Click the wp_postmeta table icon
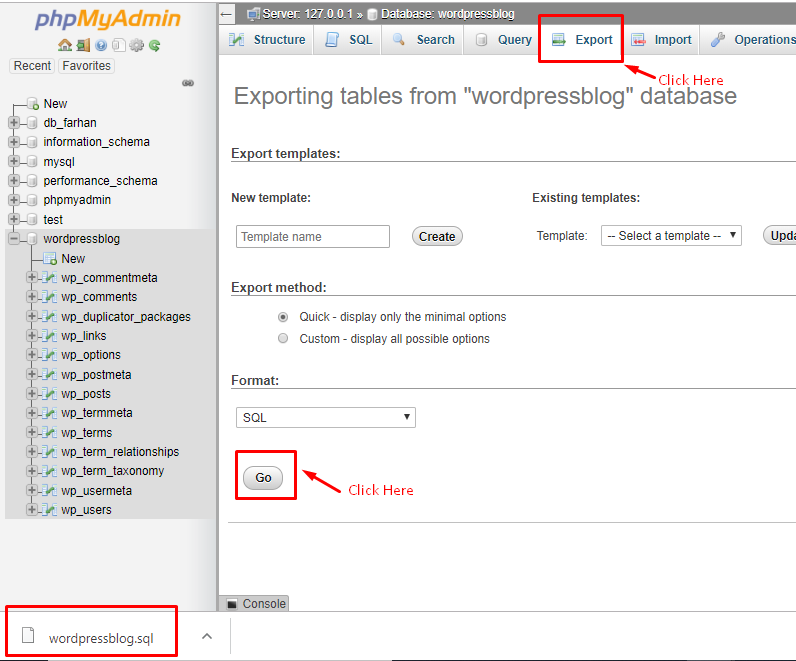Image resolution: width=796 pixels, height=661 pixels. (x=49, y=374)
